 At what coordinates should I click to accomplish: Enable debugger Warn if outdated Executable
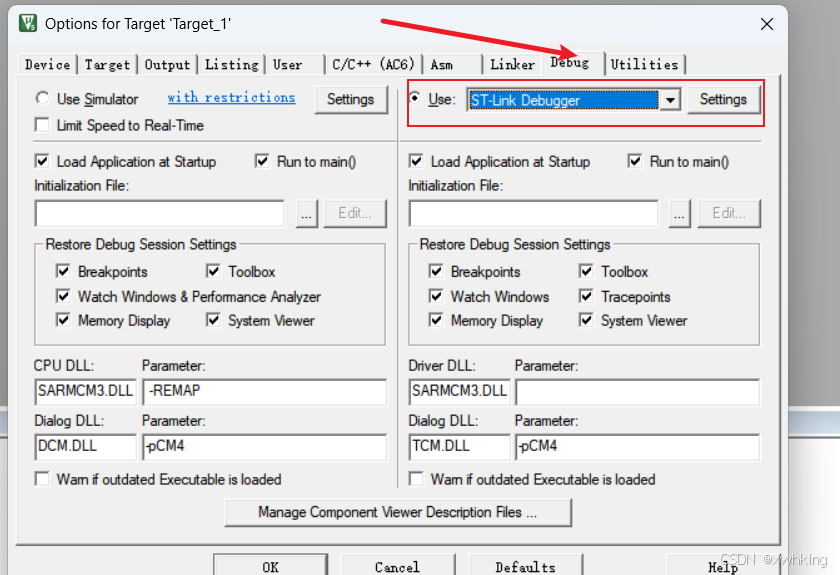click(x=416, y=479)
